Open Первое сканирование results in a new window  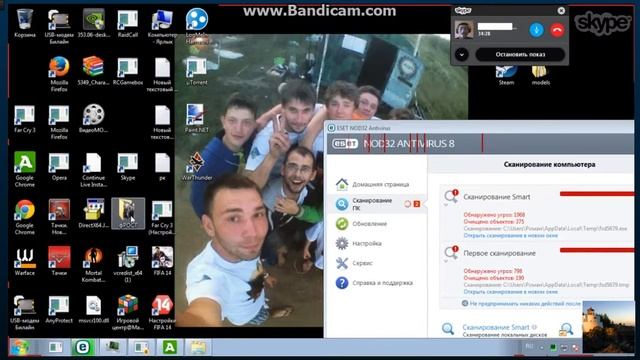pyautogui.click(x=510, y=292)
